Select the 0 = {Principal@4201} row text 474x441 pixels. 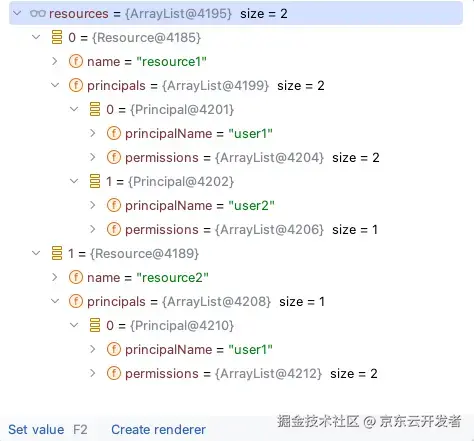click(x=170, y=110)
